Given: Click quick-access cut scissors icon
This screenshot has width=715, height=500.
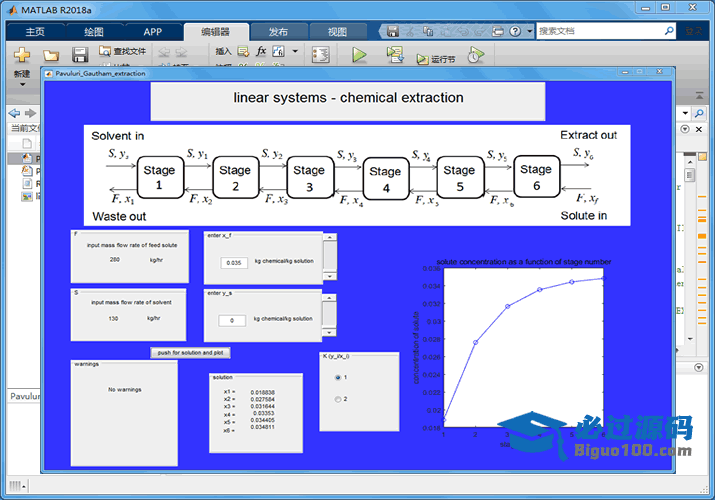Looking at the screenshot, I should (x=410, y=31).
